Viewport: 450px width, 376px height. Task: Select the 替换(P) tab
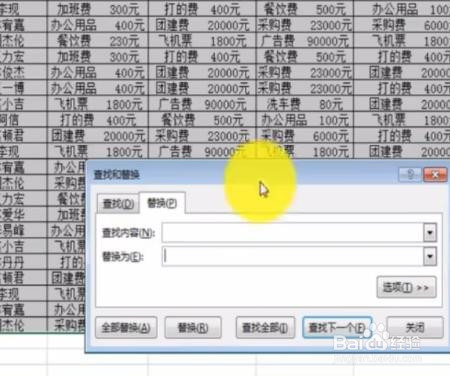[x=162, y=203]
